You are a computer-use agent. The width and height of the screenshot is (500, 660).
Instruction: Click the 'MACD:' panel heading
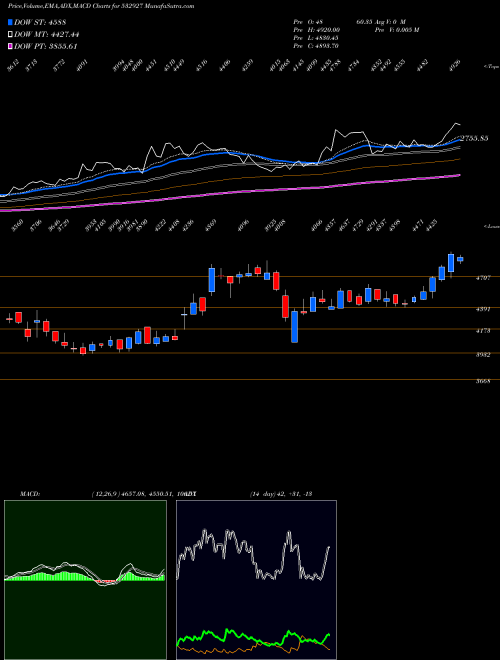point(30,494)
